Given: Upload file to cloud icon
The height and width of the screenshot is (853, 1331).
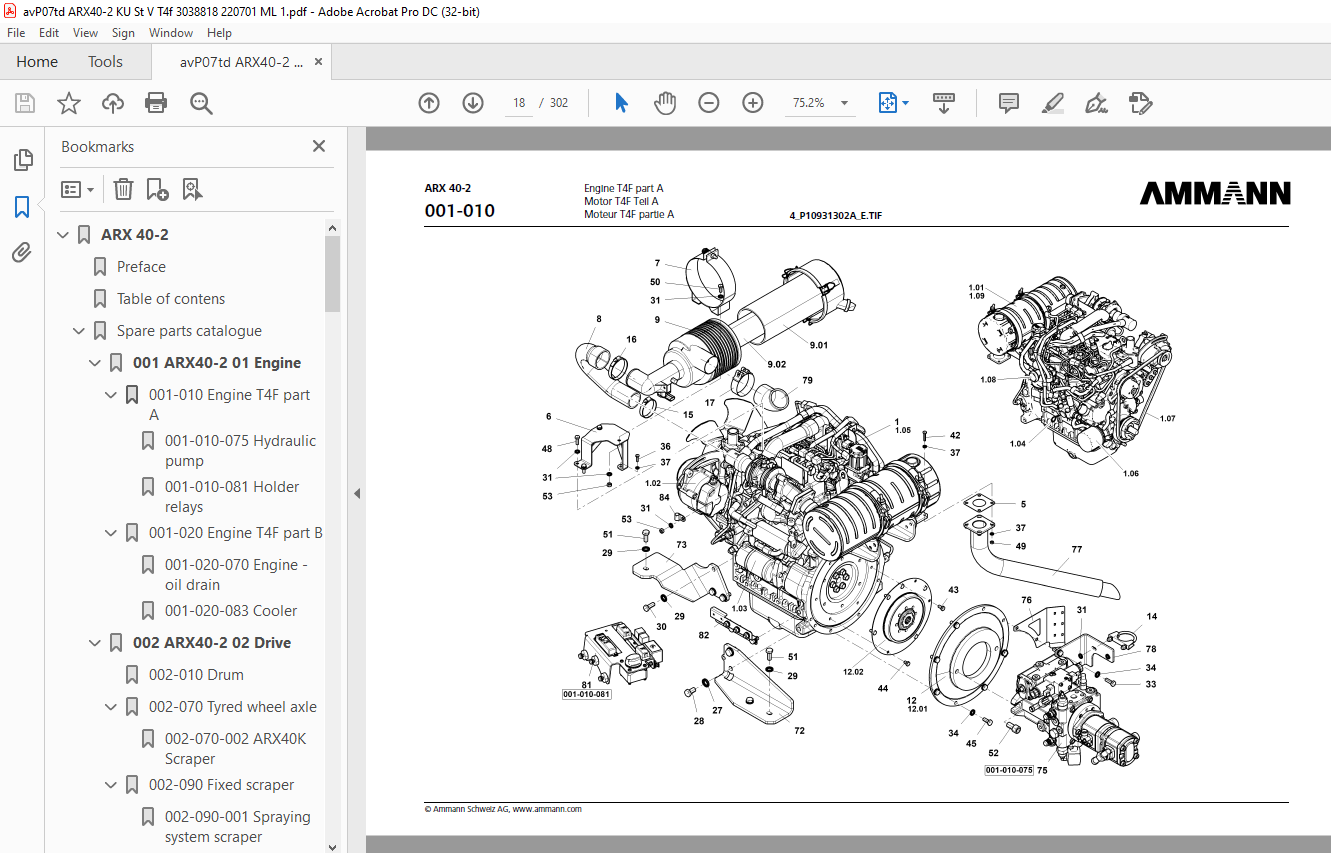Looking at the screenshot, I should 113,103.
